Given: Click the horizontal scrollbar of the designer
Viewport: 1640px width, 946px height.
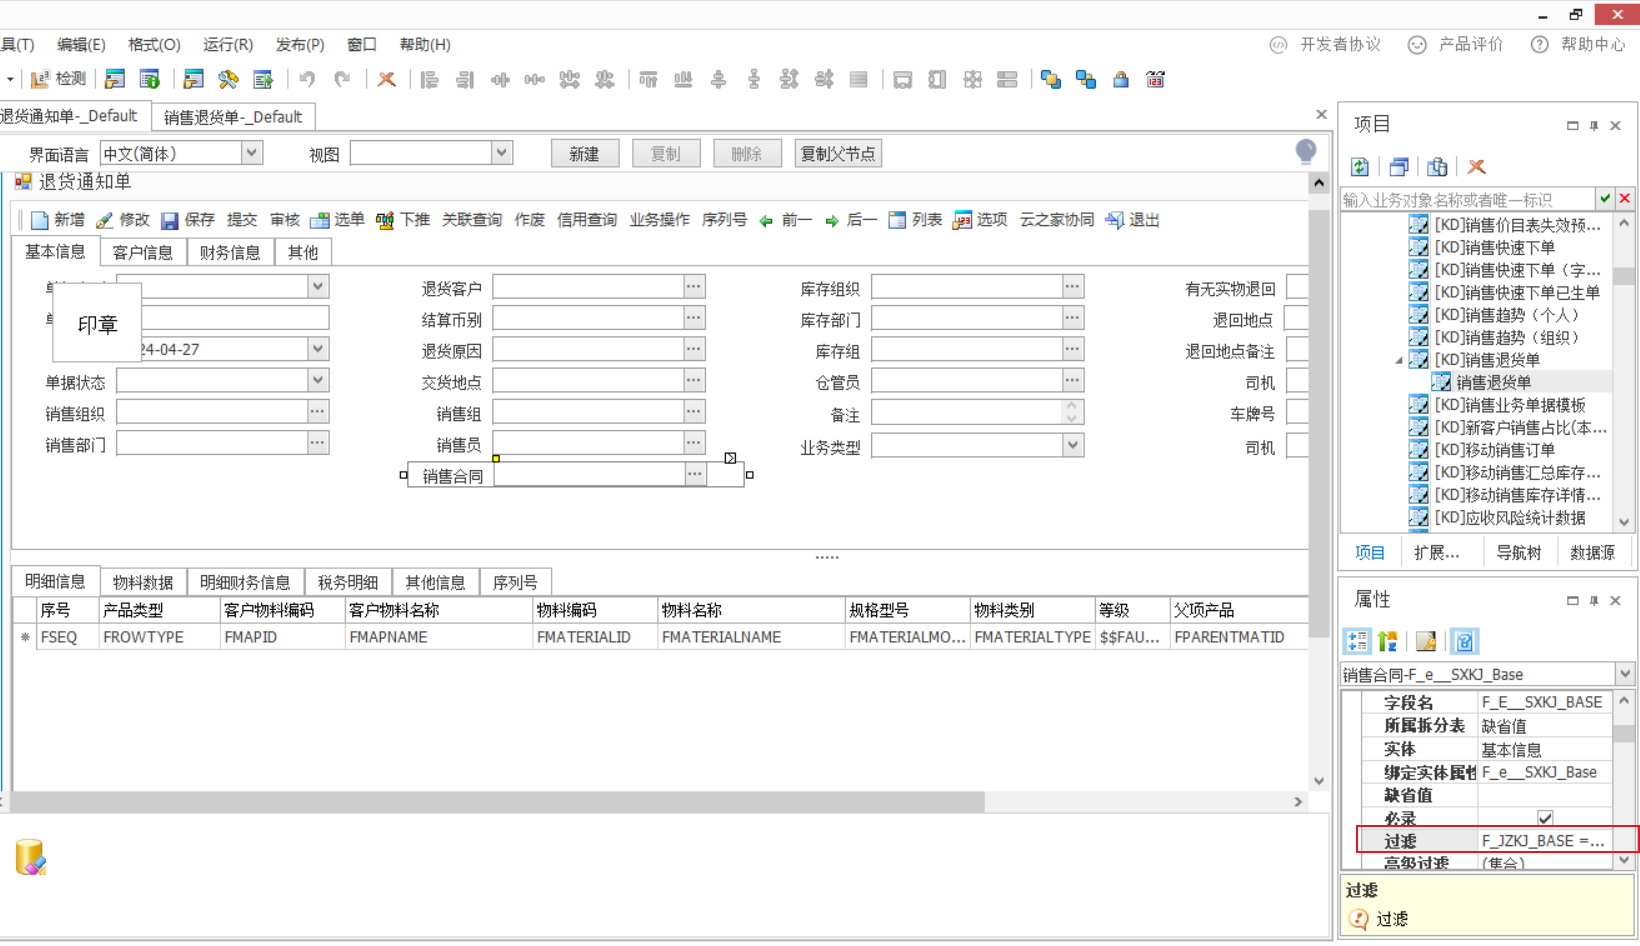Looking at the screenshot, I should coord(500,802).
